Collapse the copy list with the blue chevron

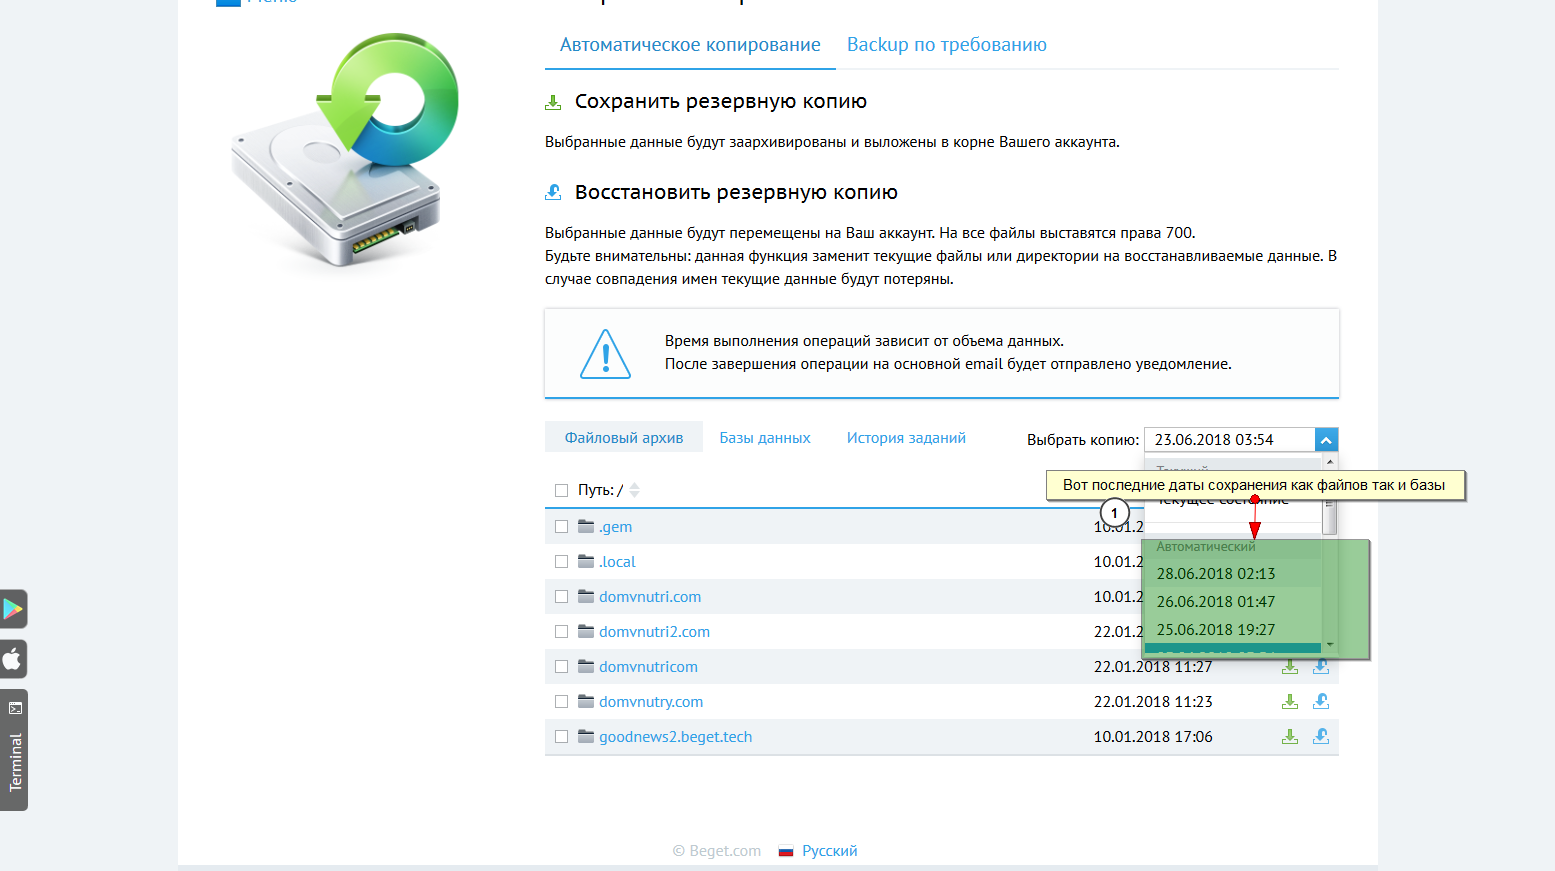tap(1326, 440)
